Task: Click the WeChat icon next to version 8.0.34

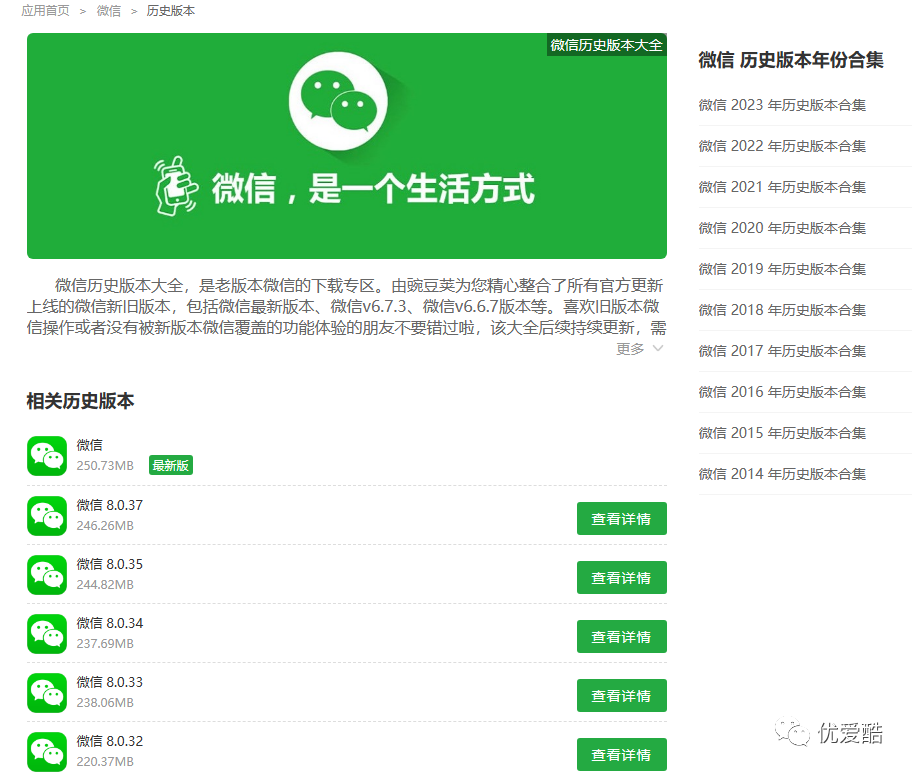Action: [47, 636]
